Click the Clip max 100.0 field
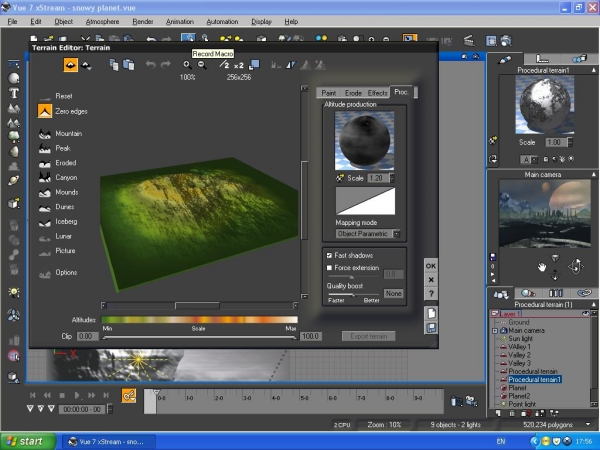 tap(311, 336)
